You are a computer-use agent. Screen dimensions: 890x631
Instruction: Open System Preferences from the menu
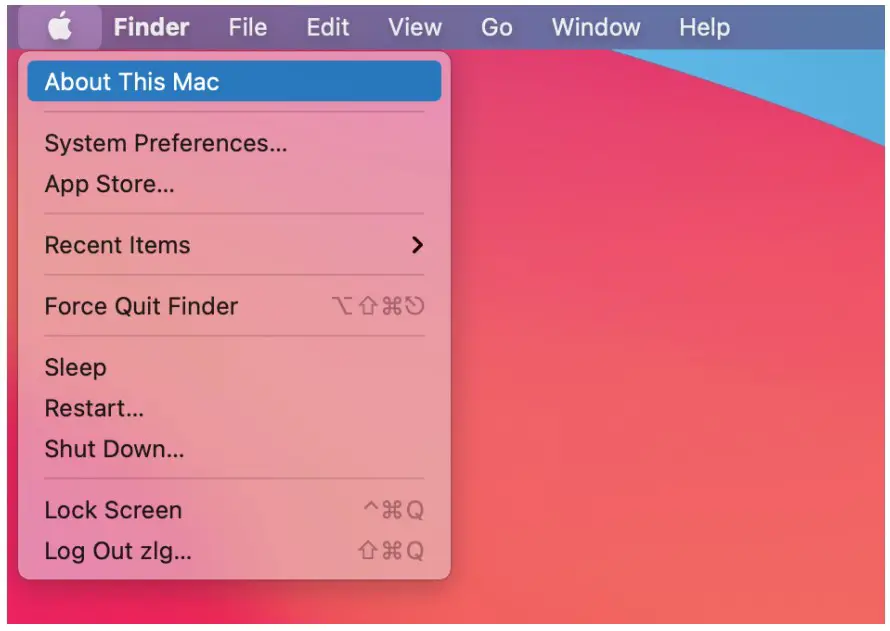click(234, 143)
